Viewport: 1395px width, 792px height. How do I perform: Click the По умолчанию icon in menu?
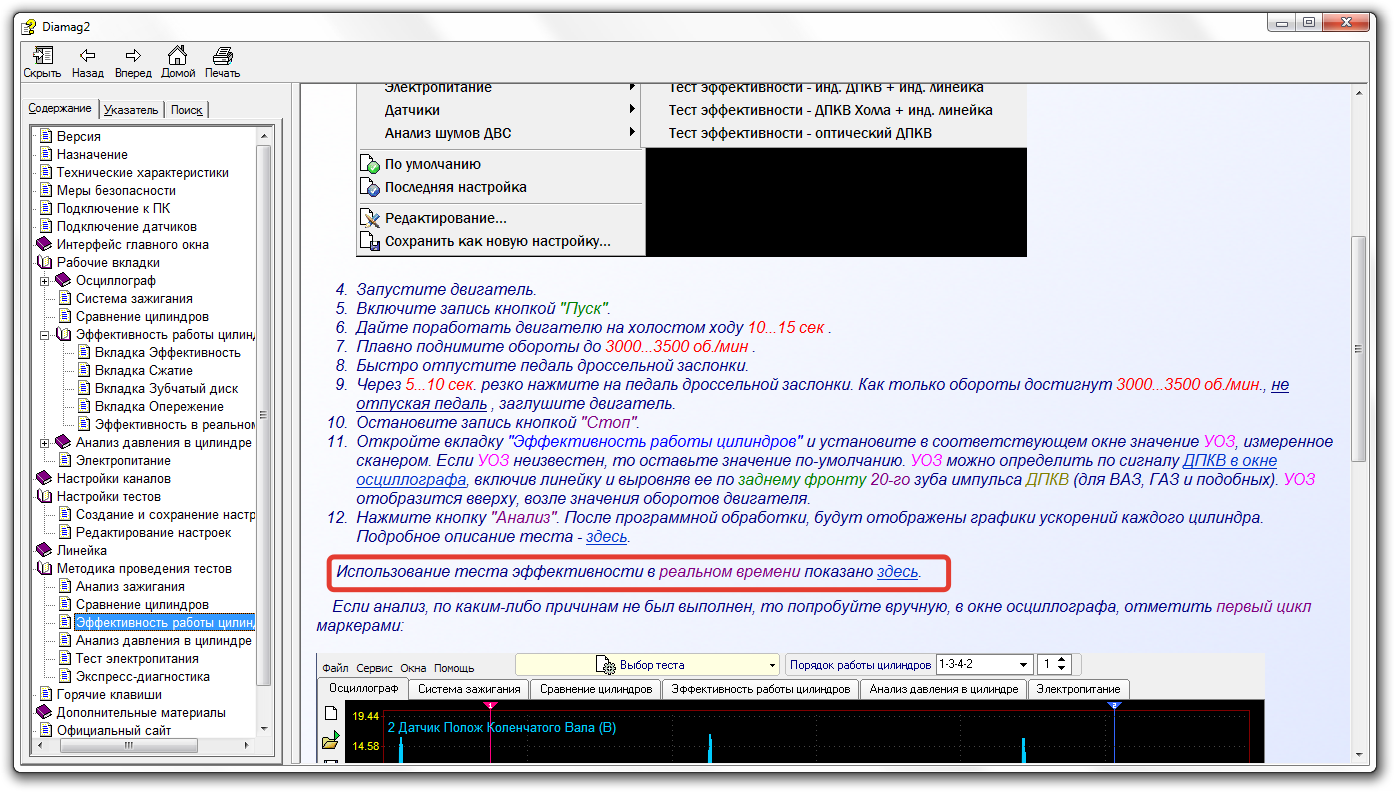click(x=370, y=165)
